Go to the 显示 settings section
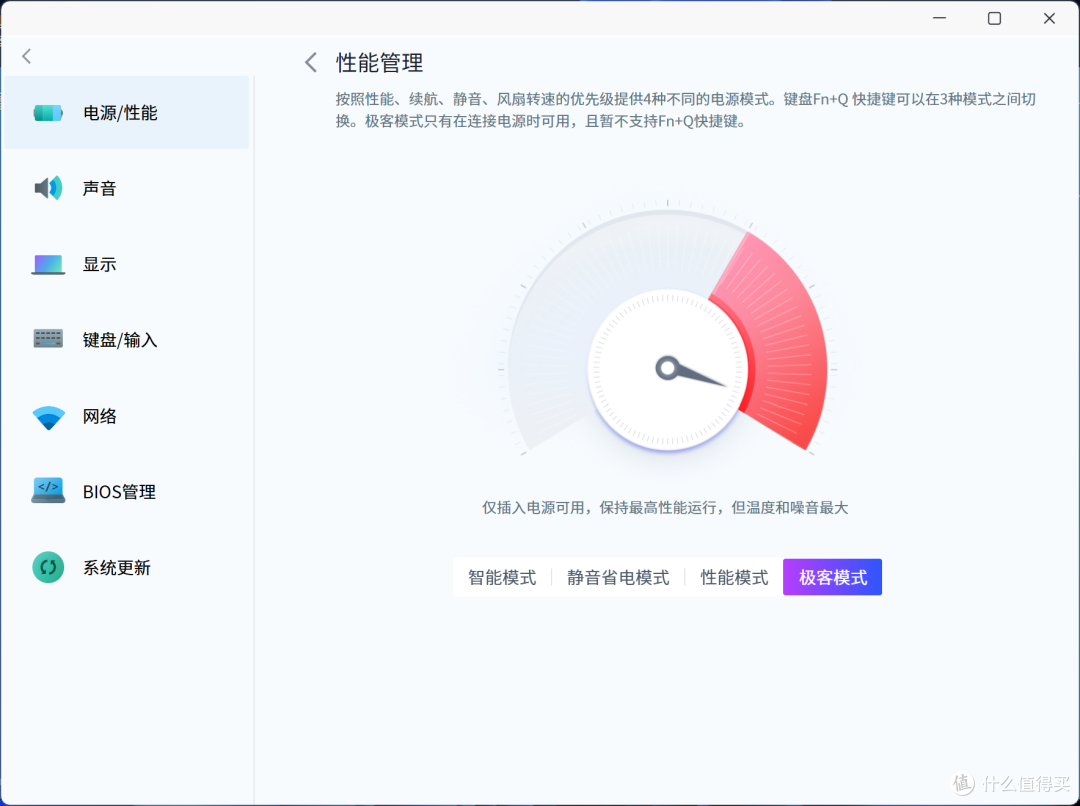The width and height of the screenshot is (1080, 806). click(x=127, y=264)
